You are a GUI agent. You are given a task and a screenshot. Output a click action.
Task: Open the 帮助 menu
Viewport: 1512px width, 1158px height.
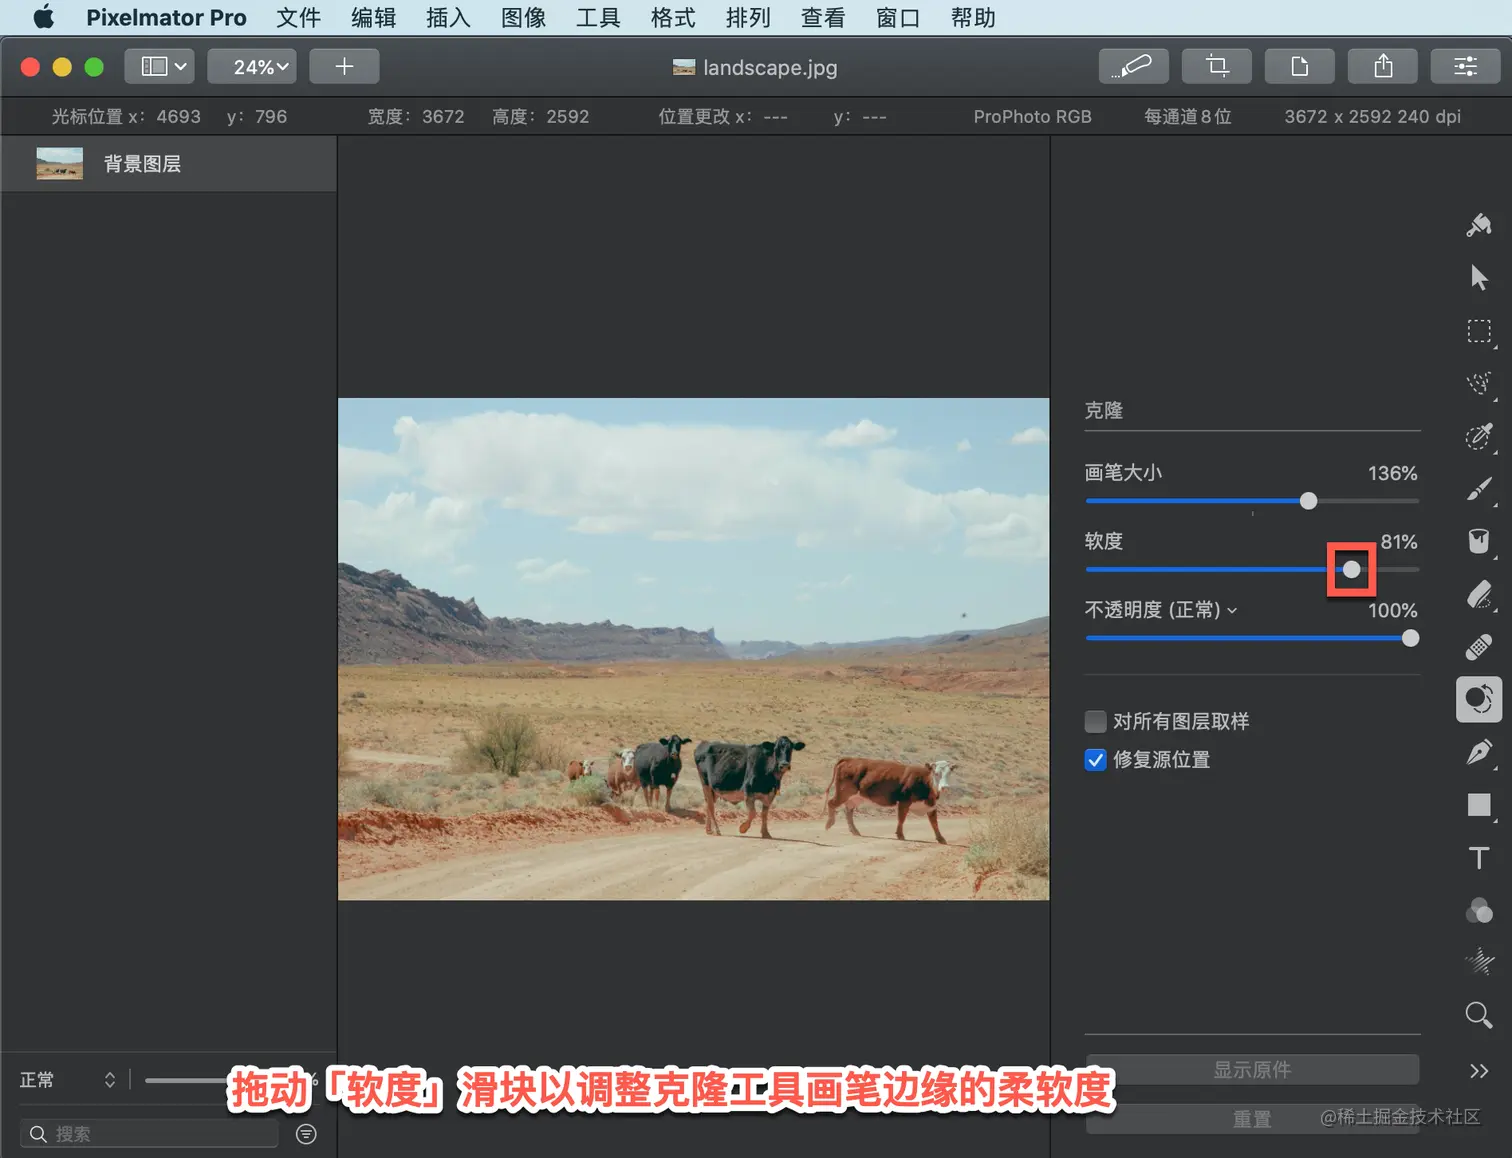973,18
